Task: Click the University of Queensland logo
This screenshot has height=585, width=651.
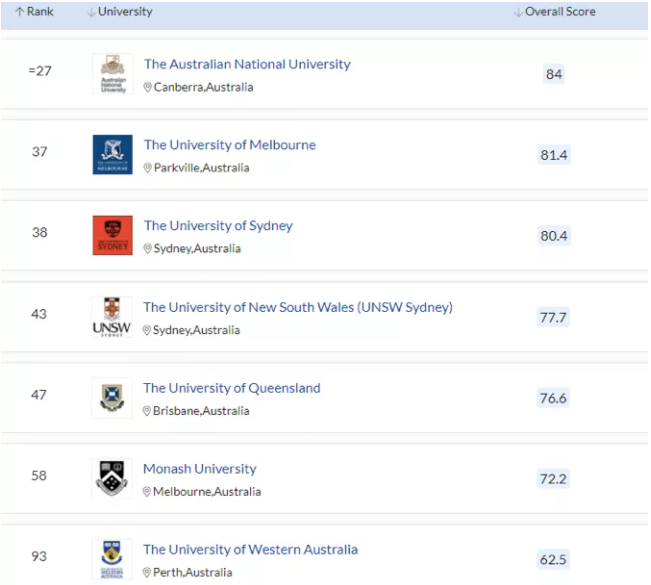Action: click(x=112, y=398)
